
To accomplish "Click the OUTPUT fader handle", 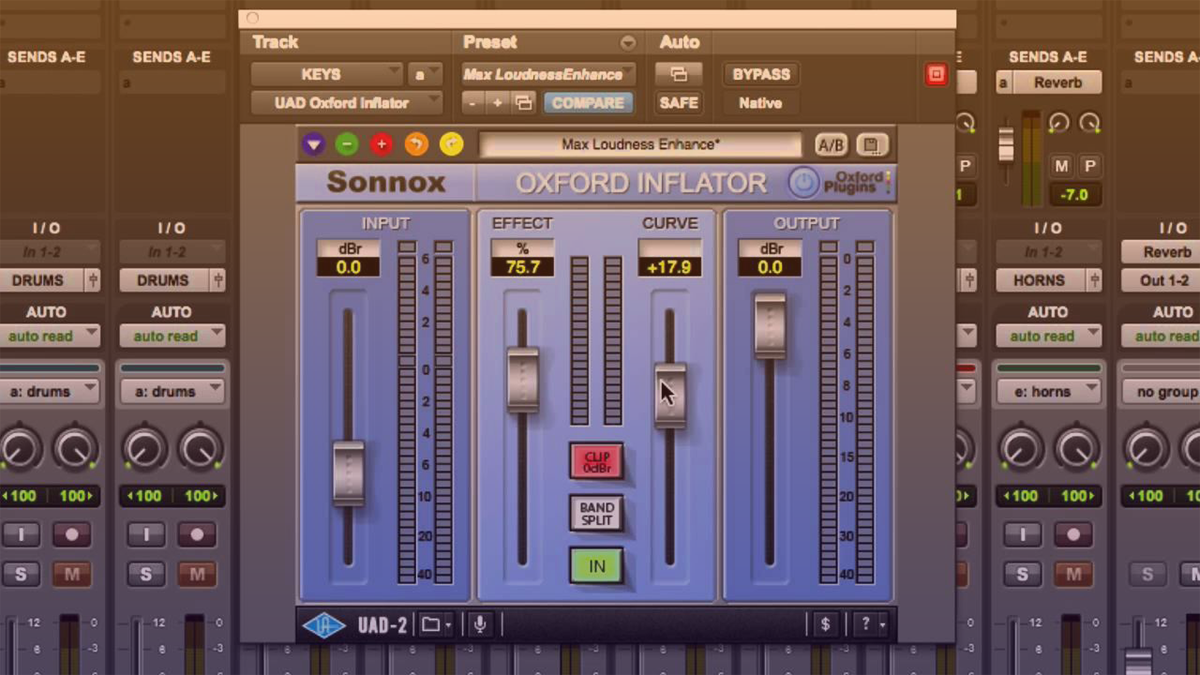I will point(770,325).
